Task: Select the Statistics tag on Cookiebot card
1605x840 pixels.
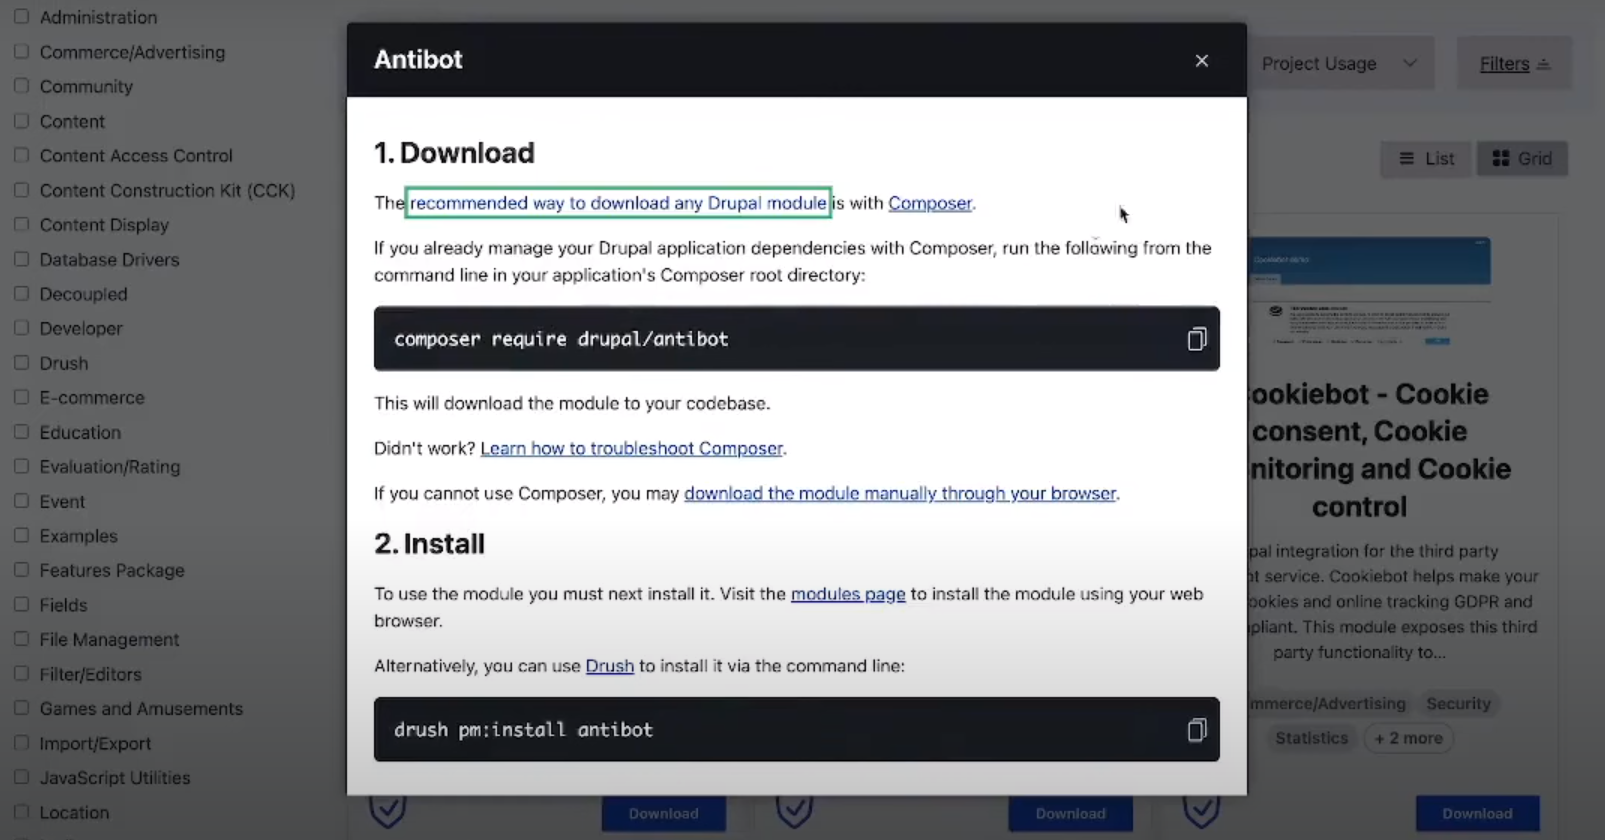Action: [x=1311, y=738]
